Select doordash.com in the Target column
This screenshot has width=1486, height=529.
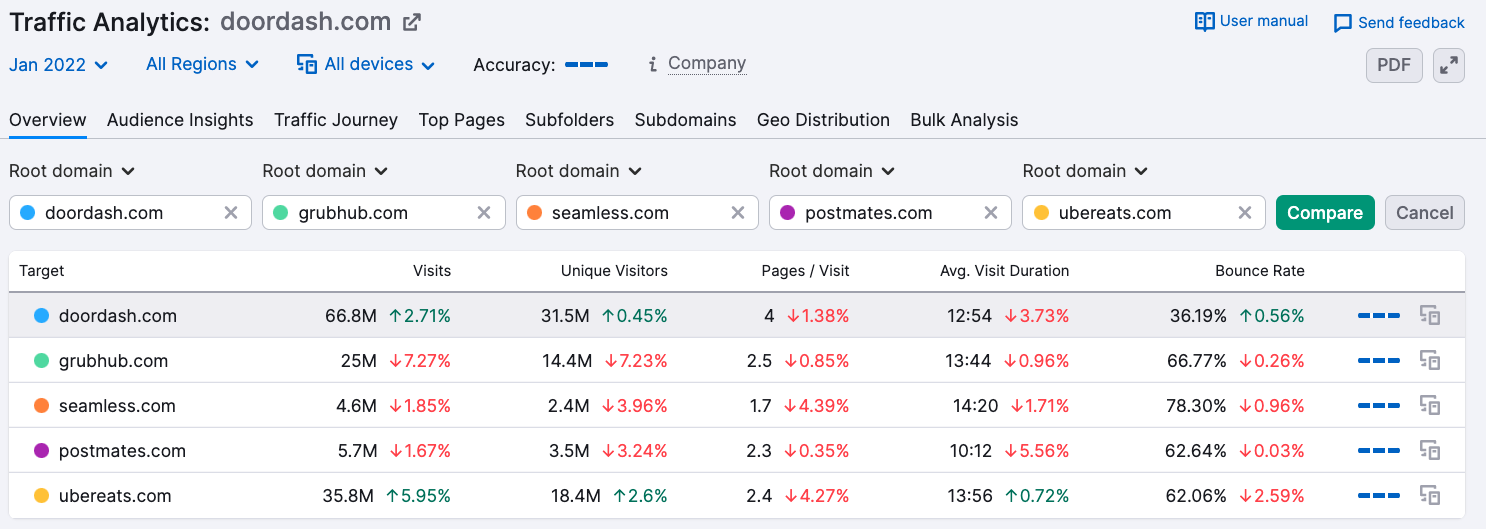pyautogui.click(x=118, y=316)
